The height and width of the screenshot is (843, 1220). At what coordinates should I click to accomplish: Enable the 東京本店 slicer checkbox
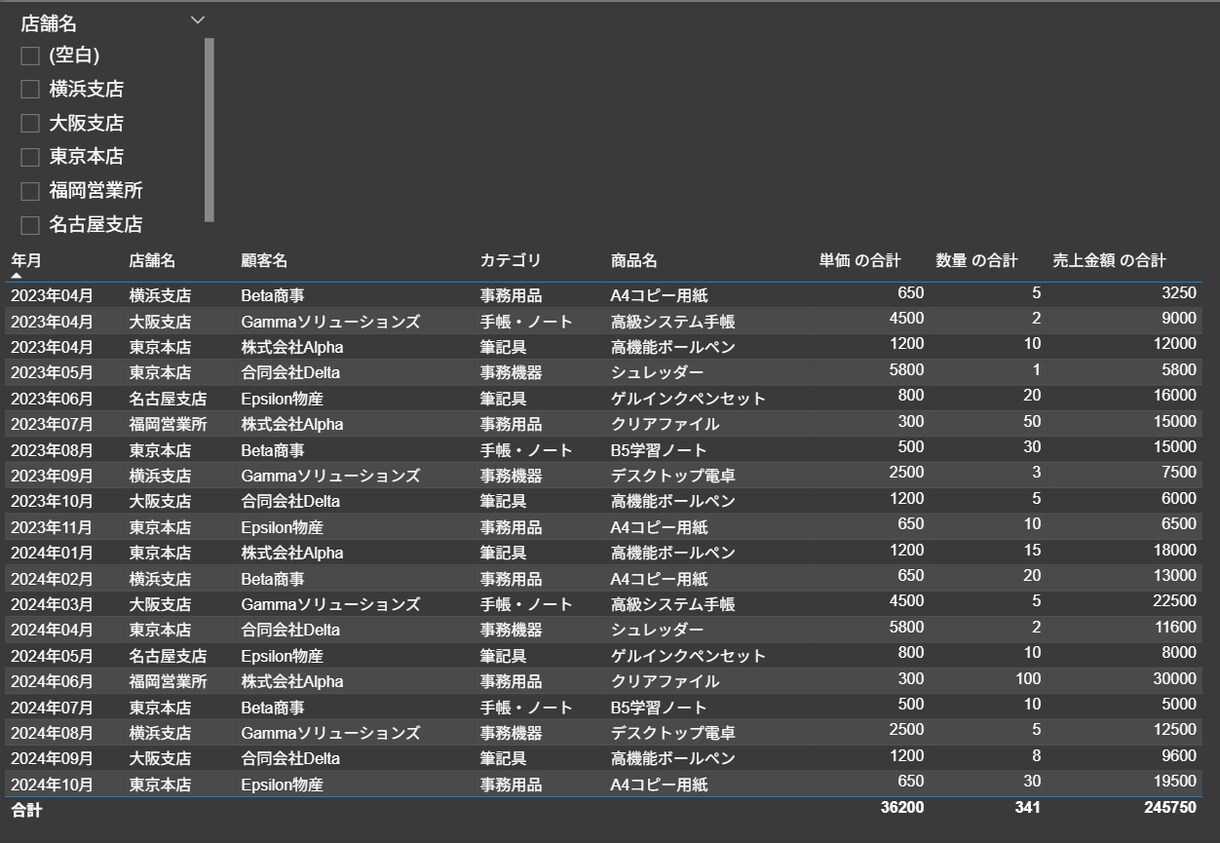tap(30, 157)
